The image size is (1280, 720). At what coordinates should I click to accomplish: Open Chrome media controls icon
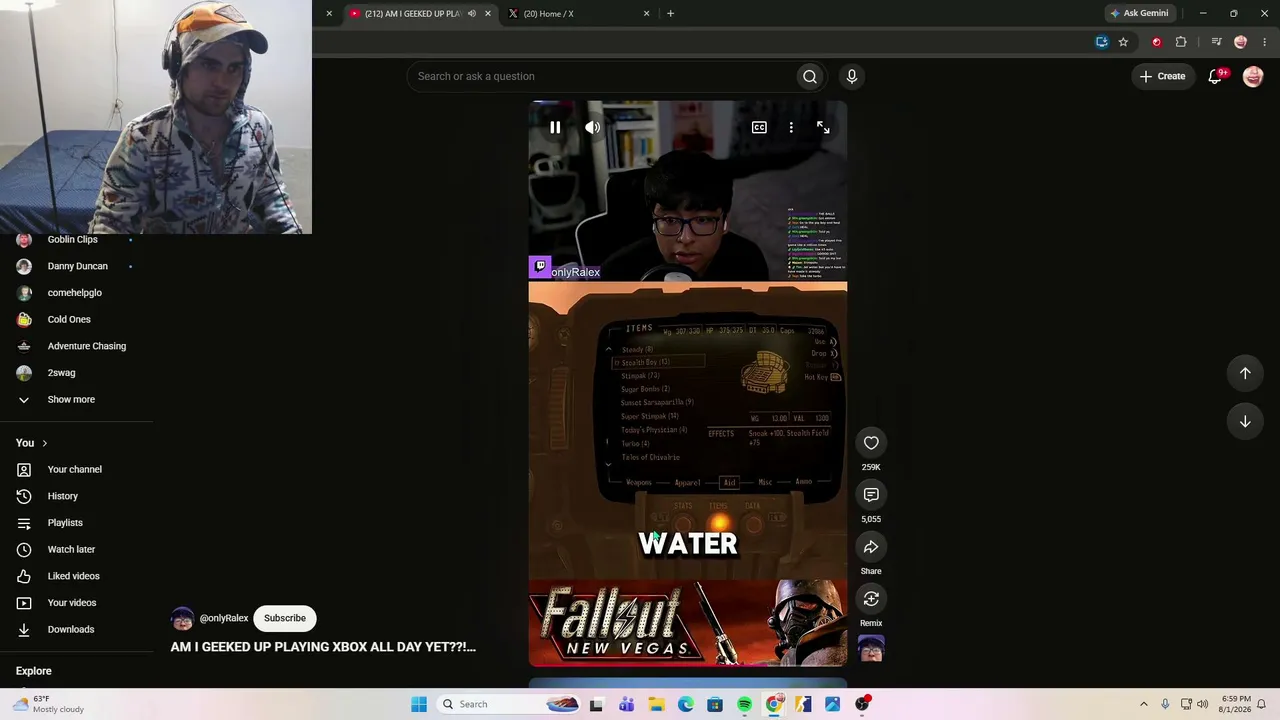(1216, 42)
